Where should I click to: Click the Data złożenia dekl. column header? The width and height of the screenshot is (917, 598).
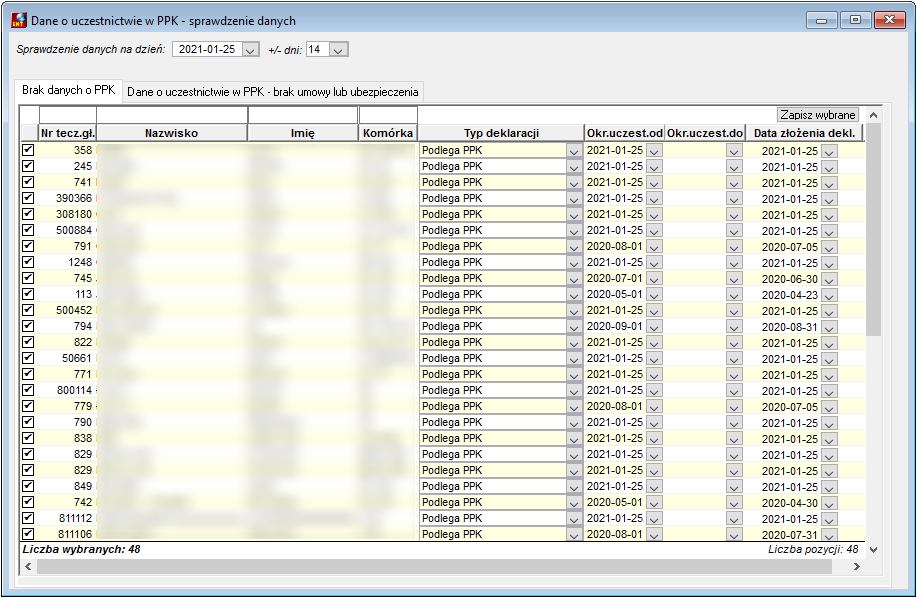click(804, 133)
